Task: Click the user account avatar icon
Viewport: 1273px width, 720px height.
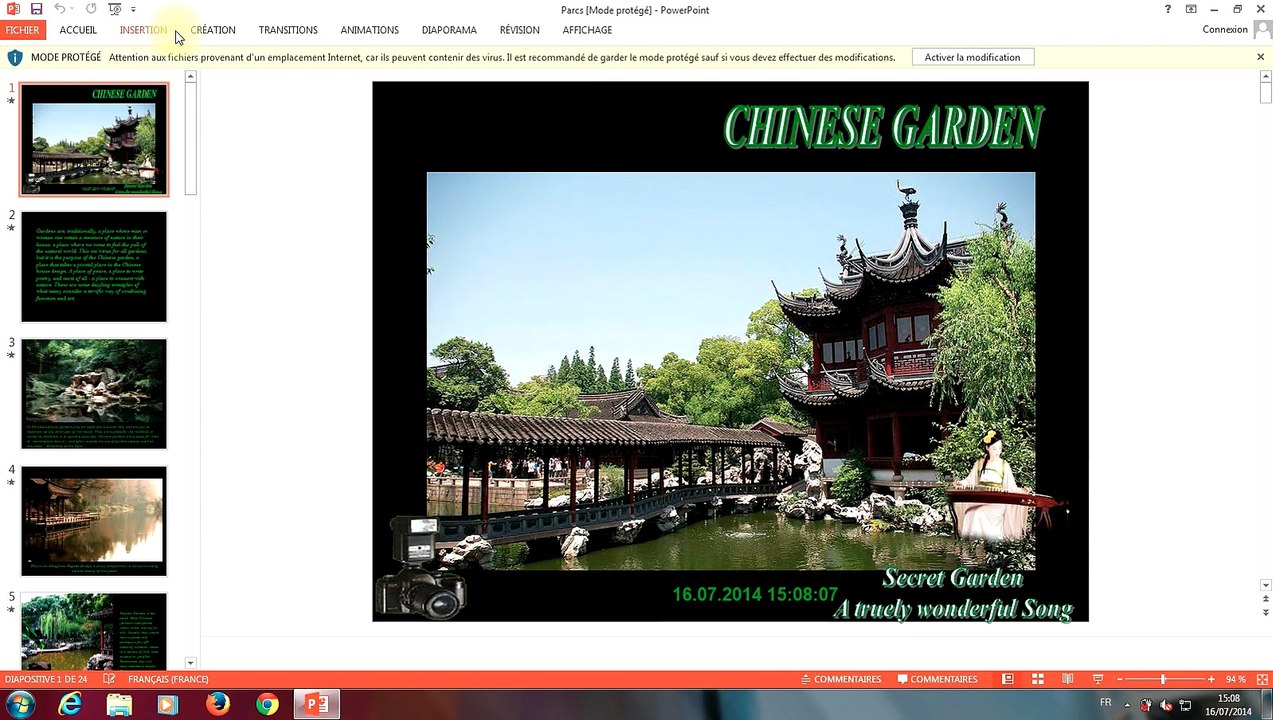Action: coord(1261,30)
